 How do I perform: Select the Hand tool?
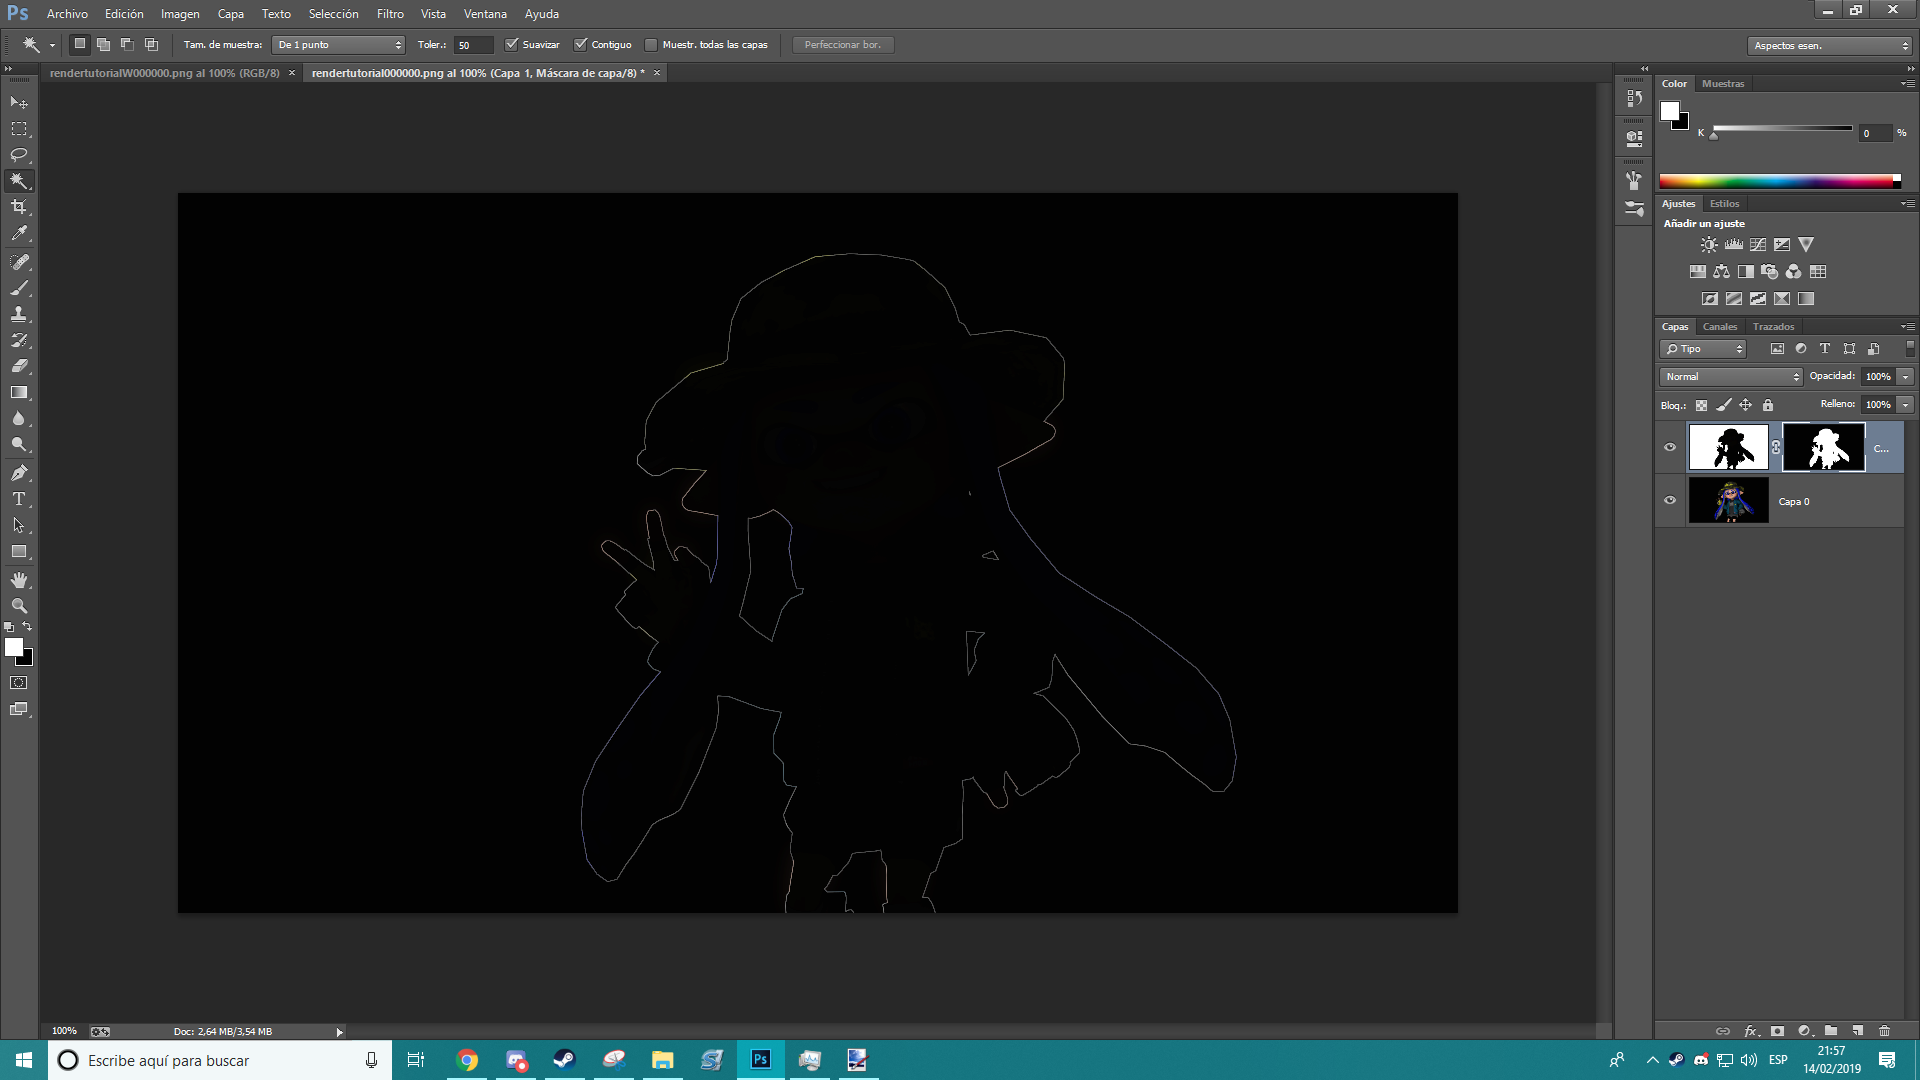tap(19, 580)
